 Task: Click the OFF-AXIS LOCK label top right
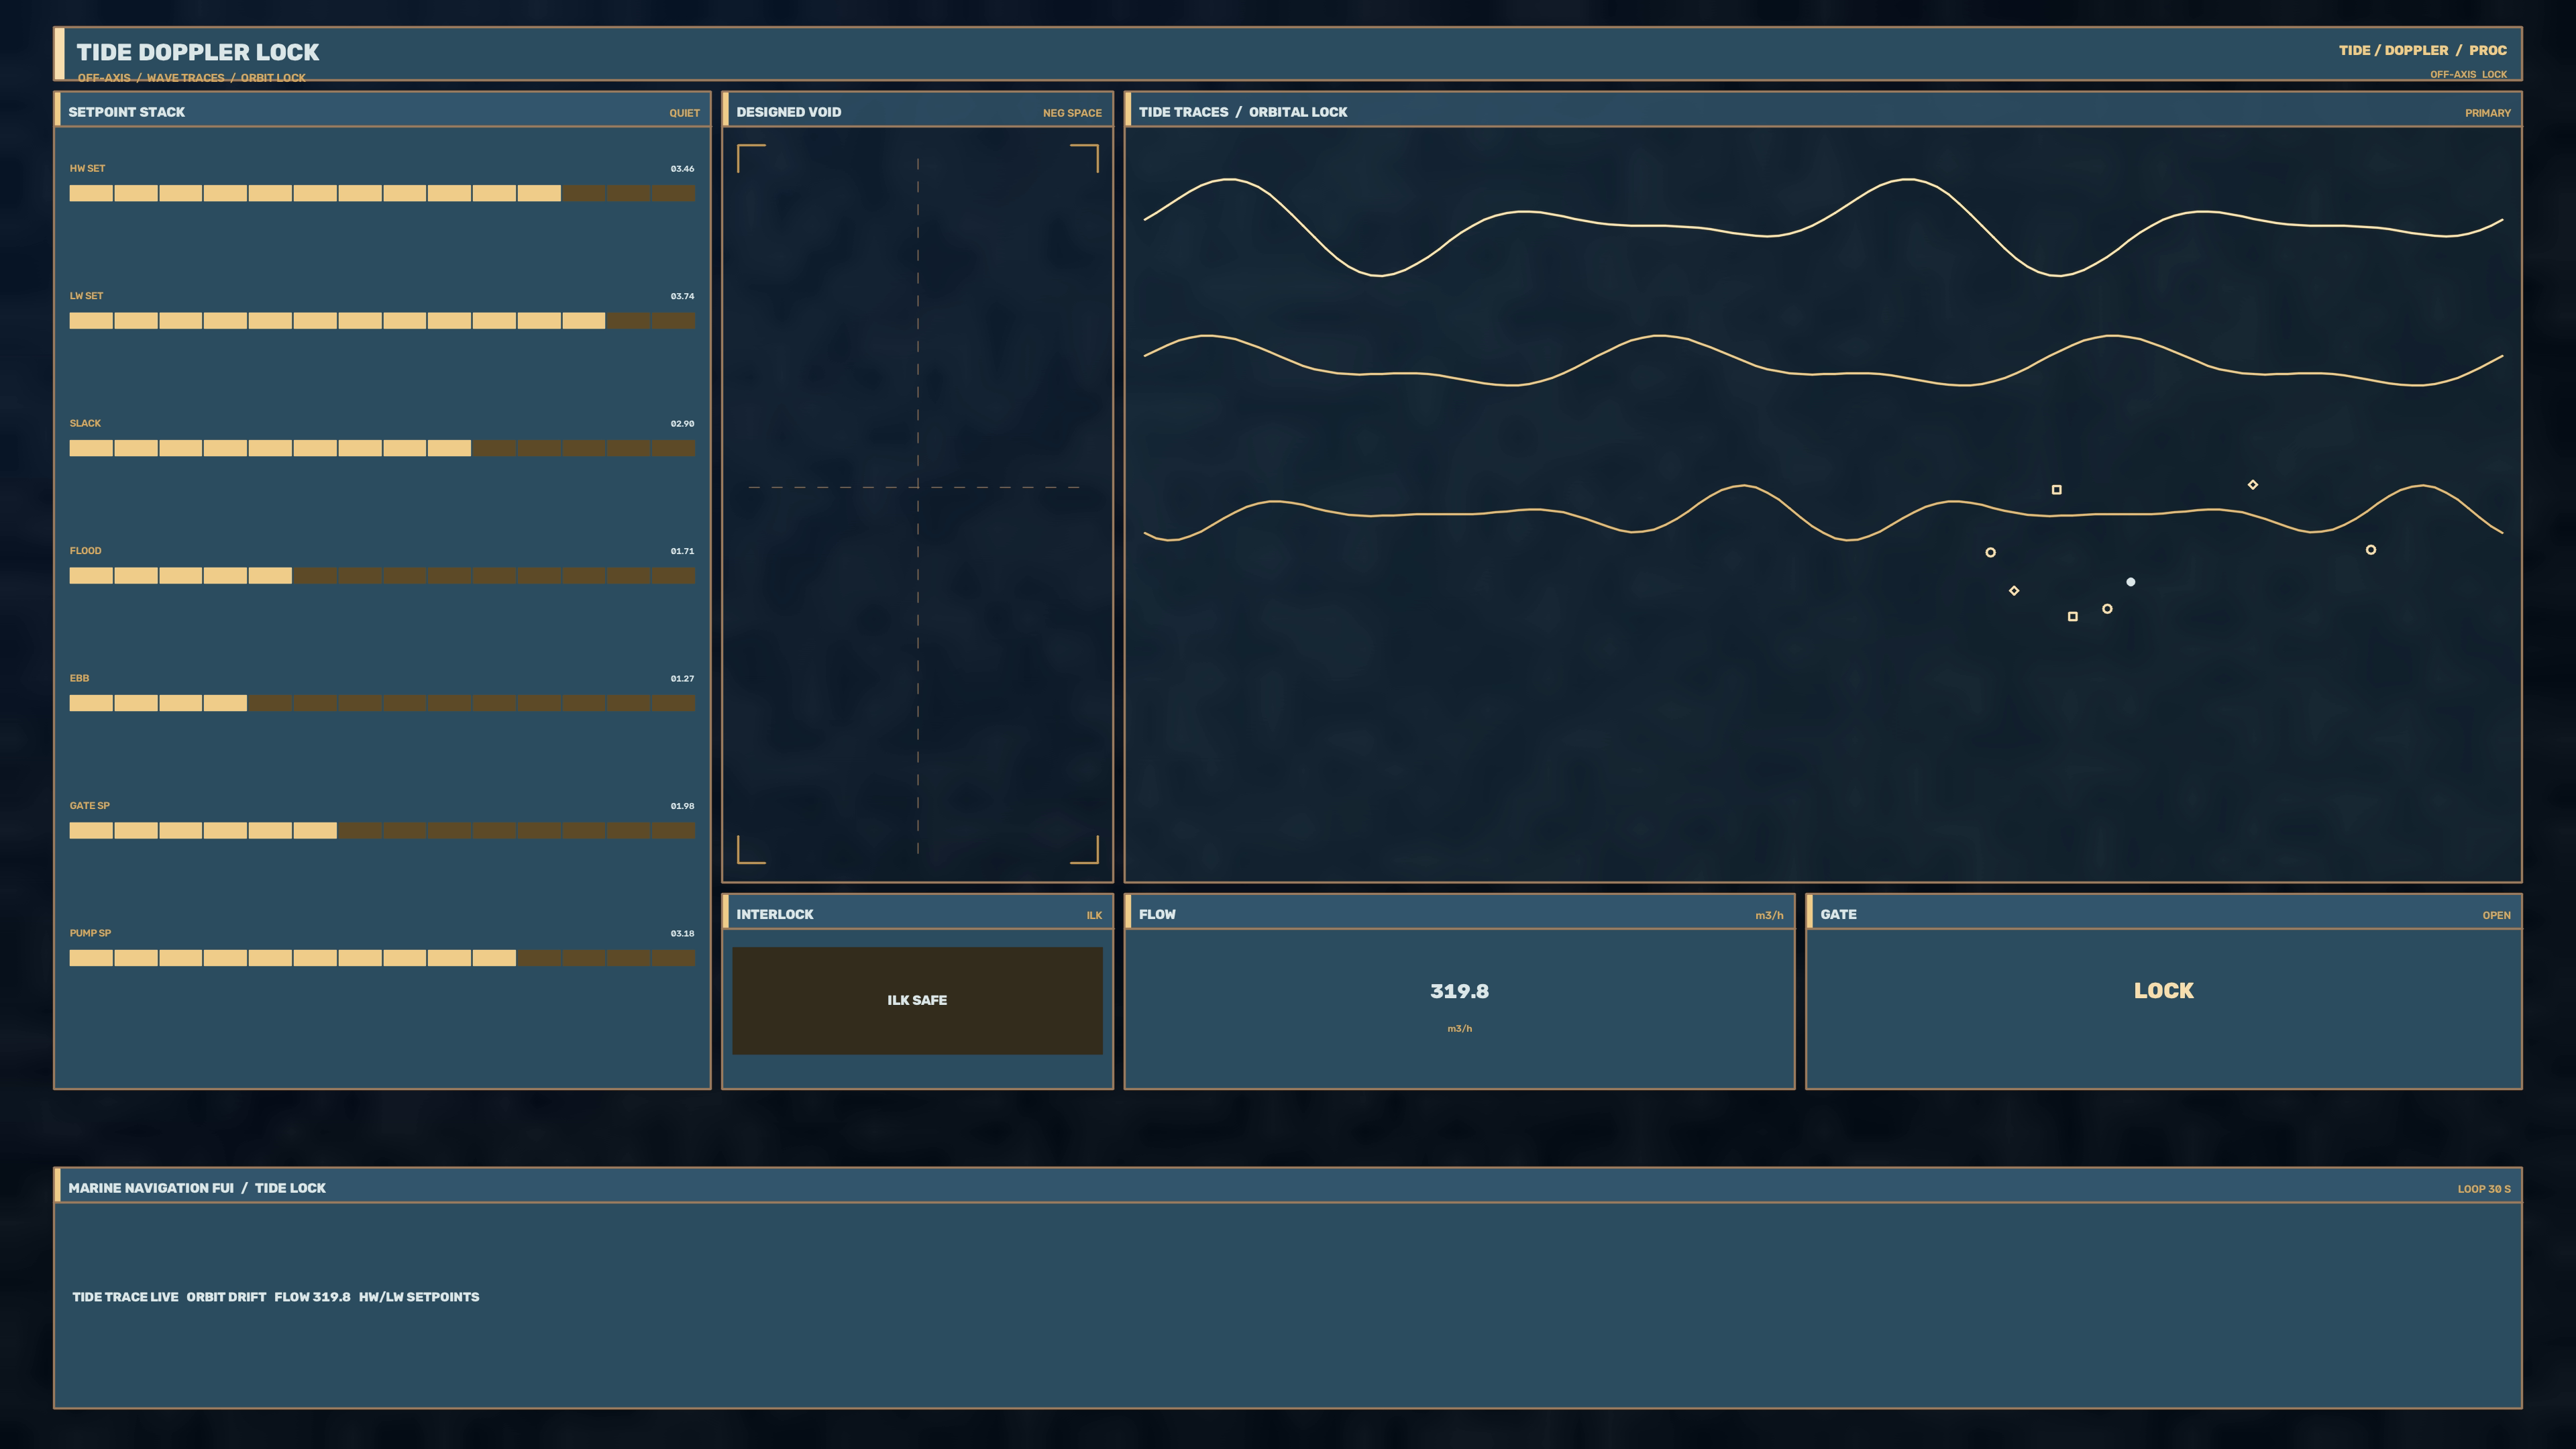coord(2468,74)
